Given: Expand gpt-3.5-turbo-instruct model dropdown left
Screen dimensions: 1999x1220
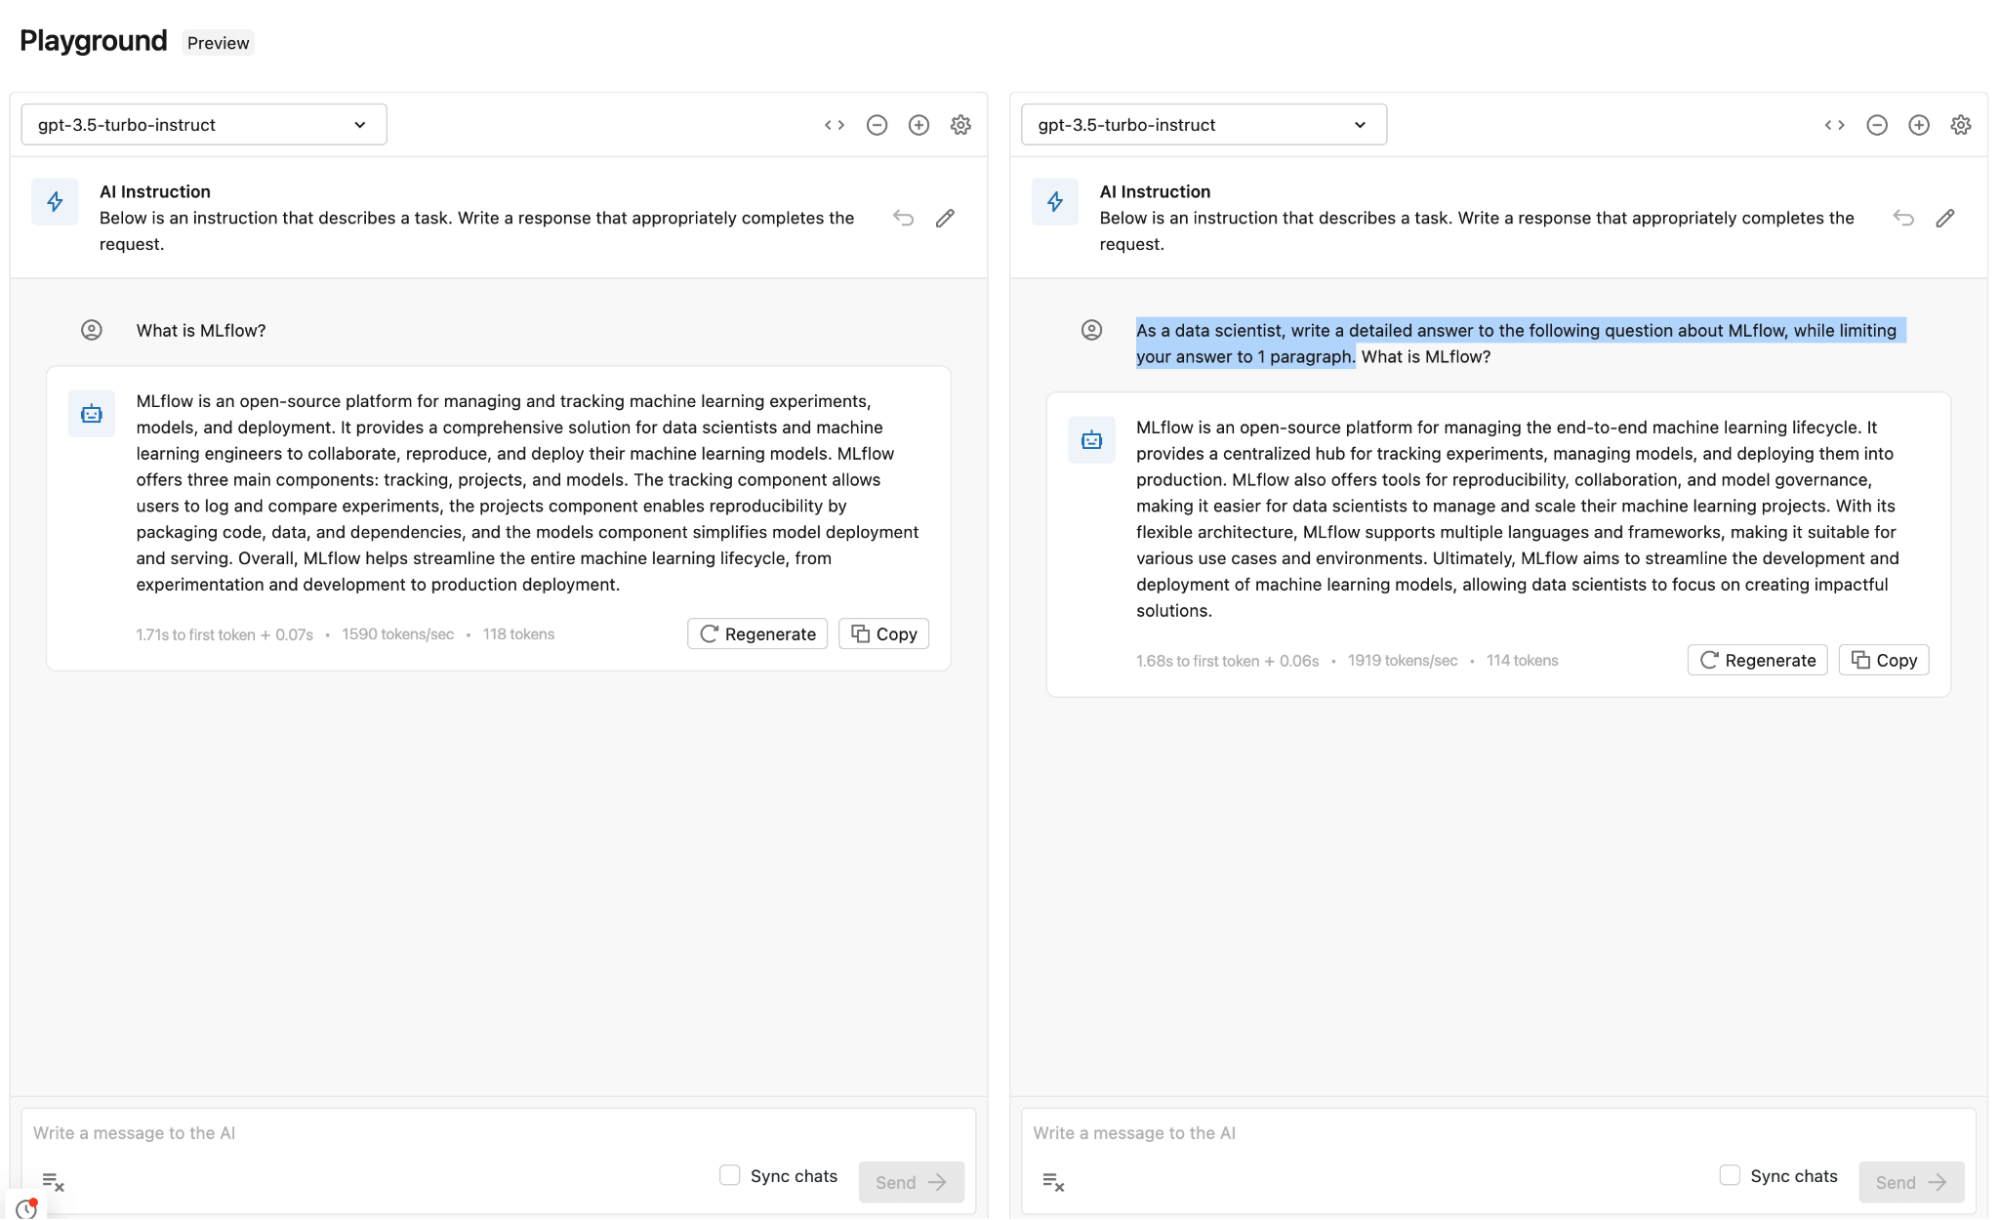Looking at the screenshot, I should point(201,124).
